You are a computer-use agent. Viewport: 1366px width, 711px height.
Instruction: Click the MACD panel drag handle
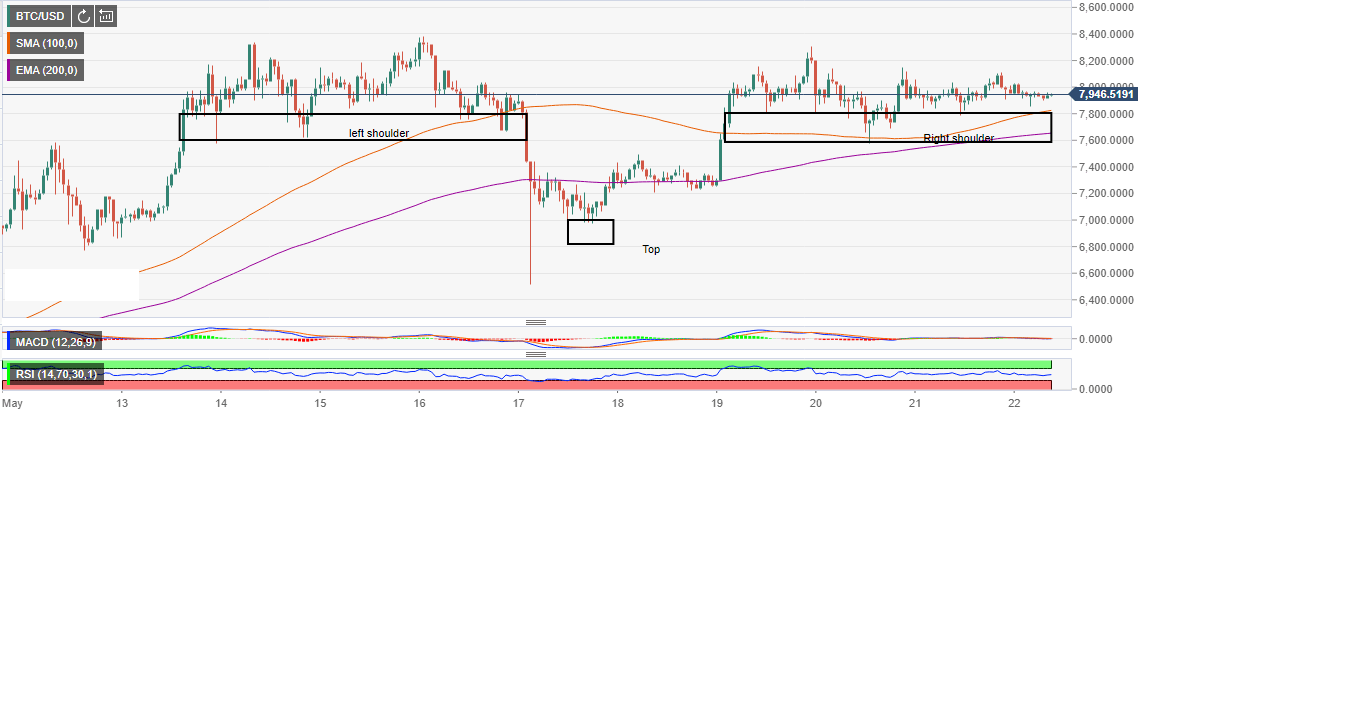[x=537, y=322]
